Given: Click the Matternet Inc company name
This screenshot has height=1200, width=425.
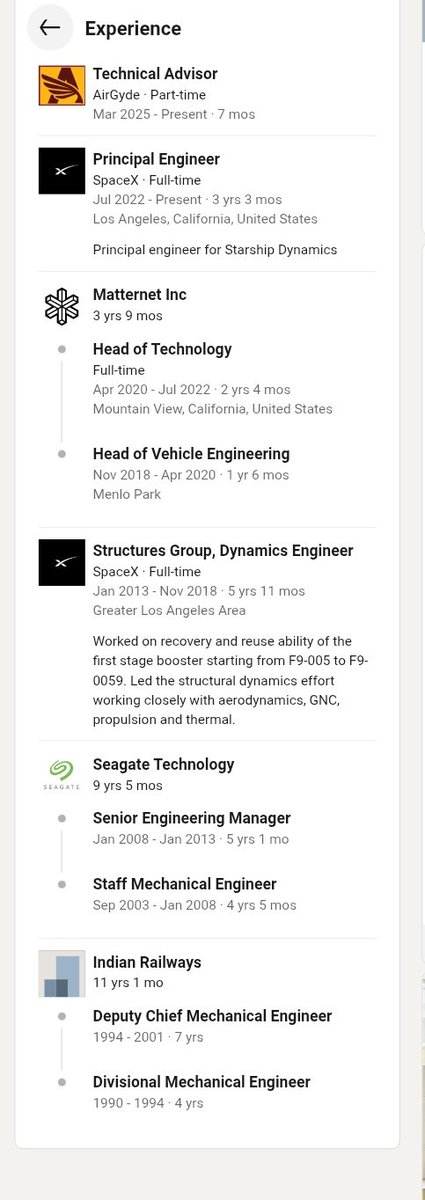Looking at the screenshot, I should pyautogui.click(x=140, y=295).
